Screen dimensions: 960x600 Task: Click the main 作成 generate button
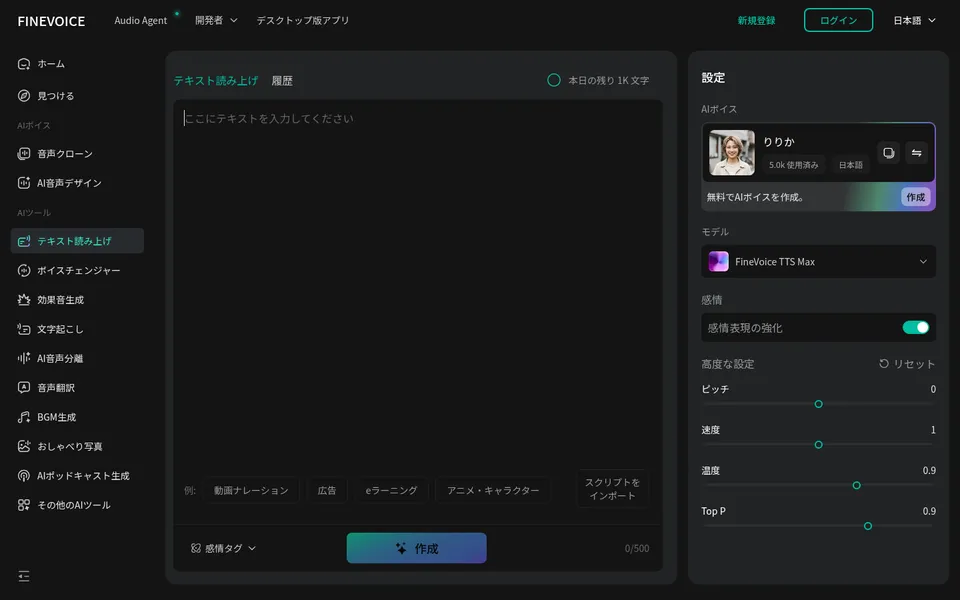click(x=416, y=548)
